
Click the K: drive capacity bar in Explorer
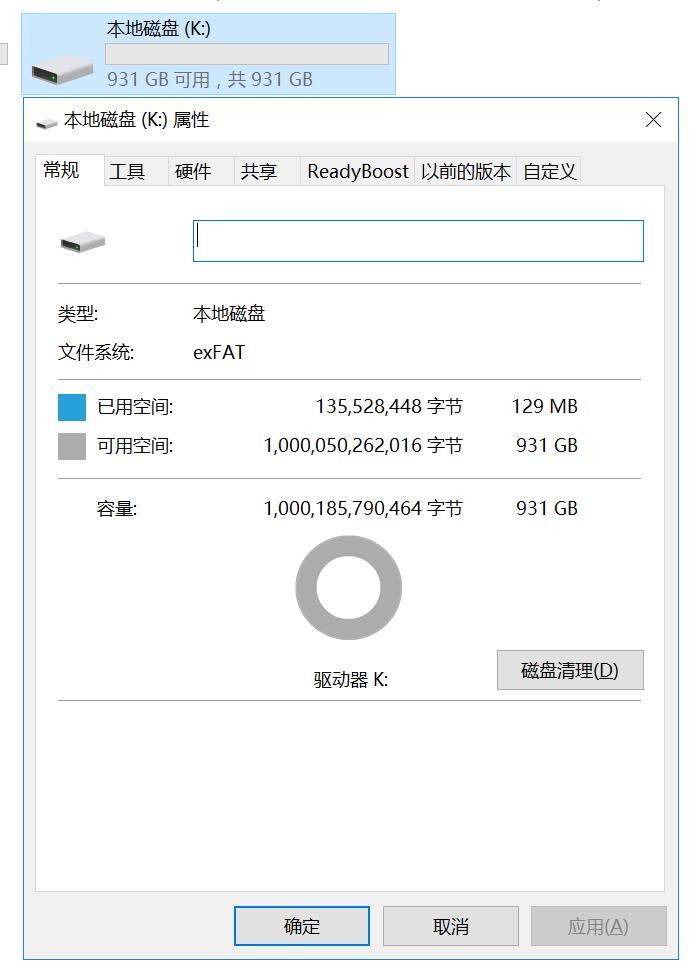tap(247, 54)
